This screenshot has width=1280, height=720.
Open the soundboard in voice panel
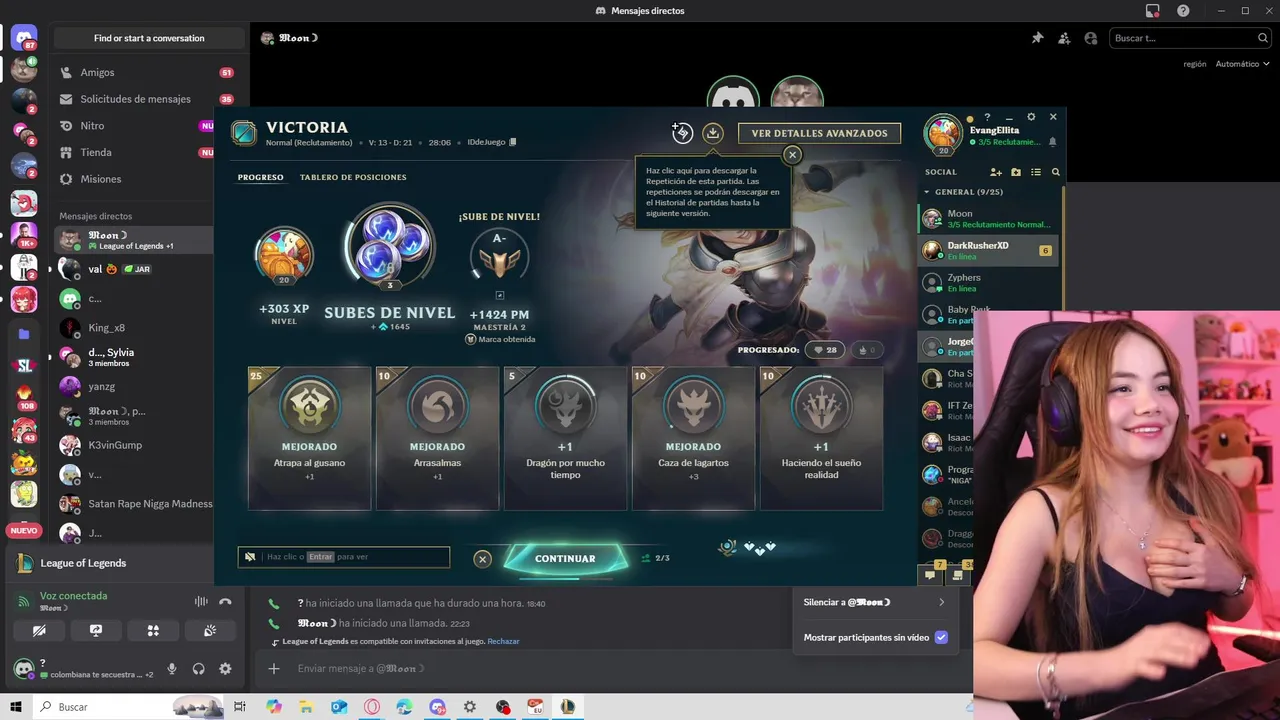click(x=210, y=631)
